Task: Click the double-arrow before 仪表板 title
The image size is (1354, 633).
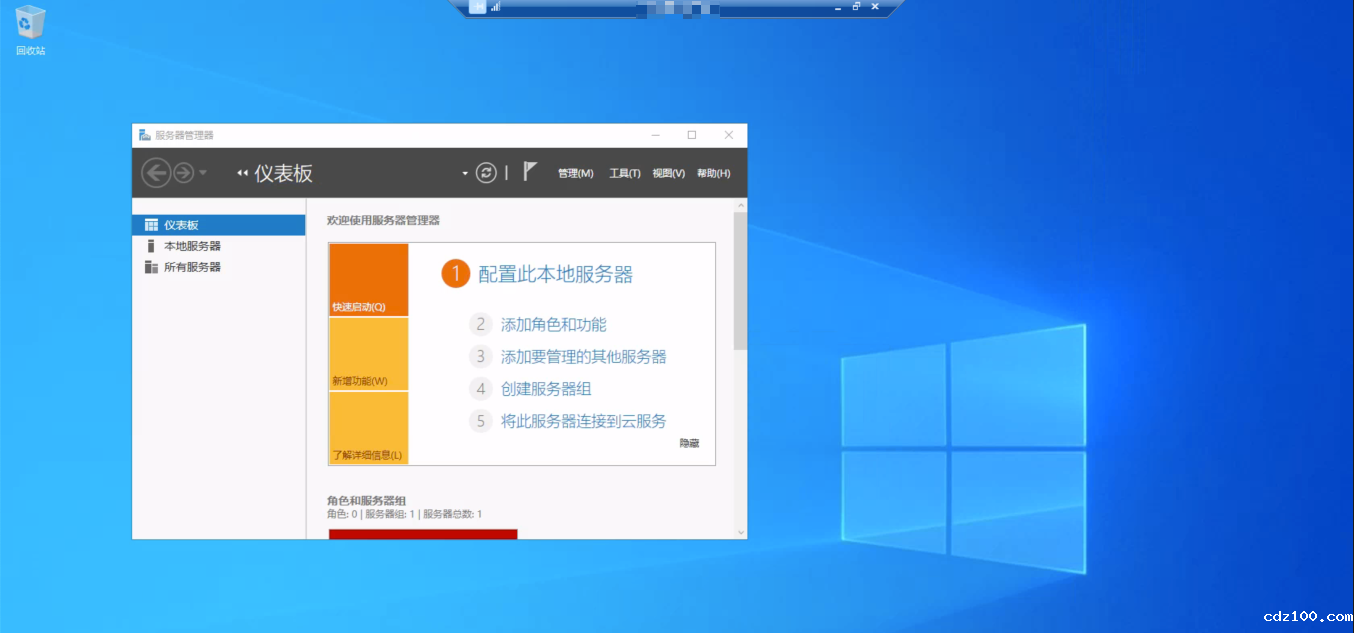Action: (x=242, y=174)
